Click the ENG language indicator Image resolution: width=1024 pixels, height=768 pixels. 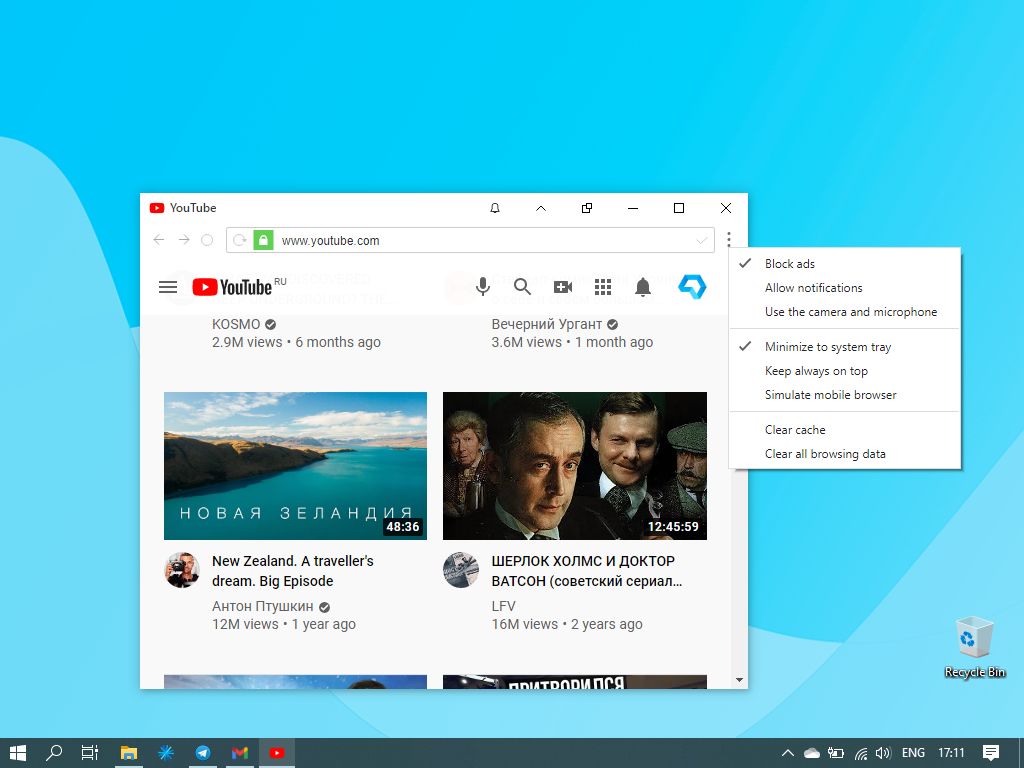(x=913, y=753)
